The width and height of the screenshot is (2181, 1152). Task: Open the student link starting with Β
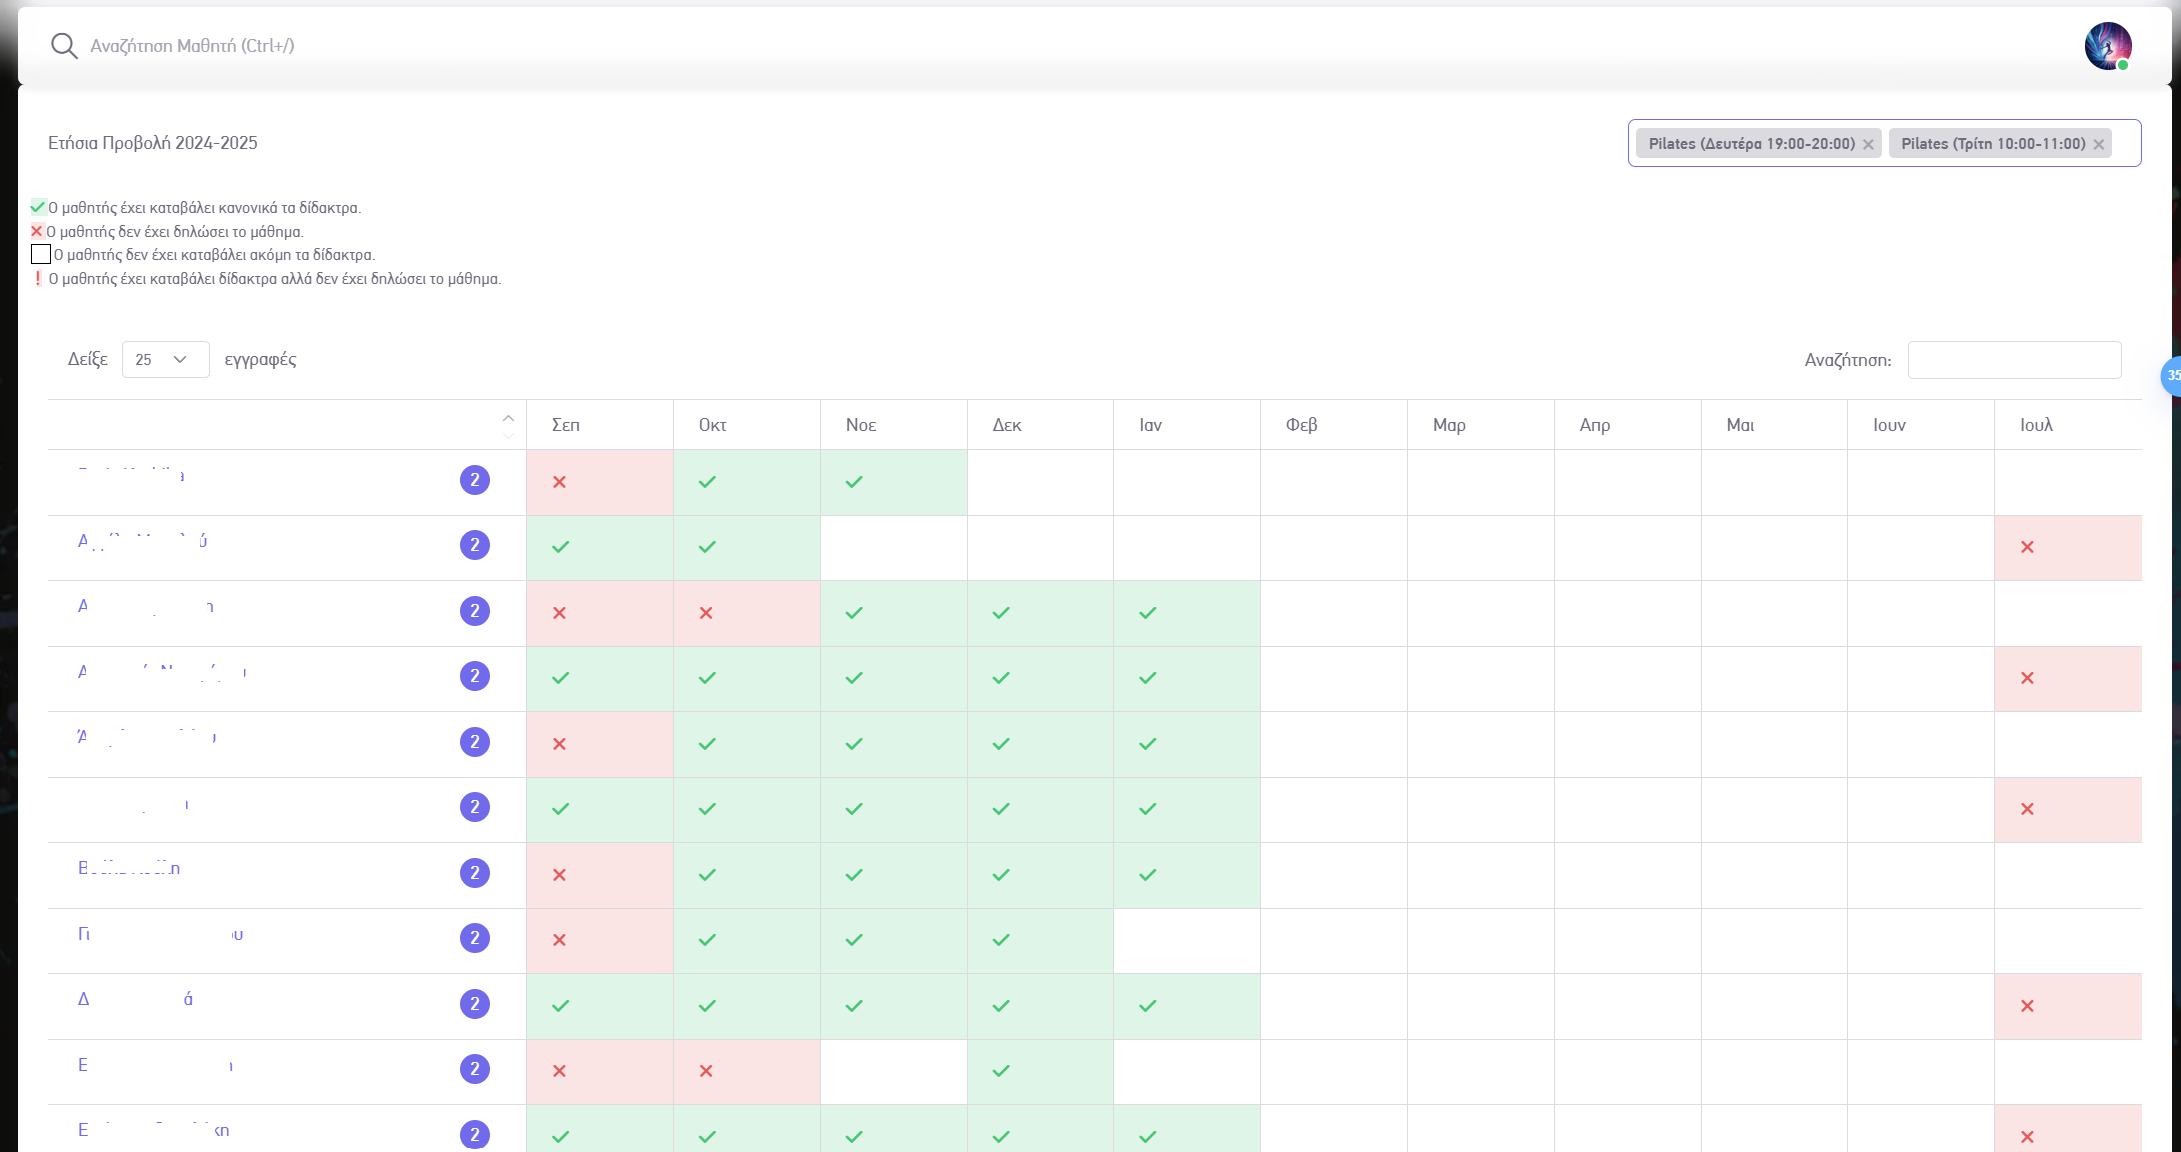pos(130,868)
